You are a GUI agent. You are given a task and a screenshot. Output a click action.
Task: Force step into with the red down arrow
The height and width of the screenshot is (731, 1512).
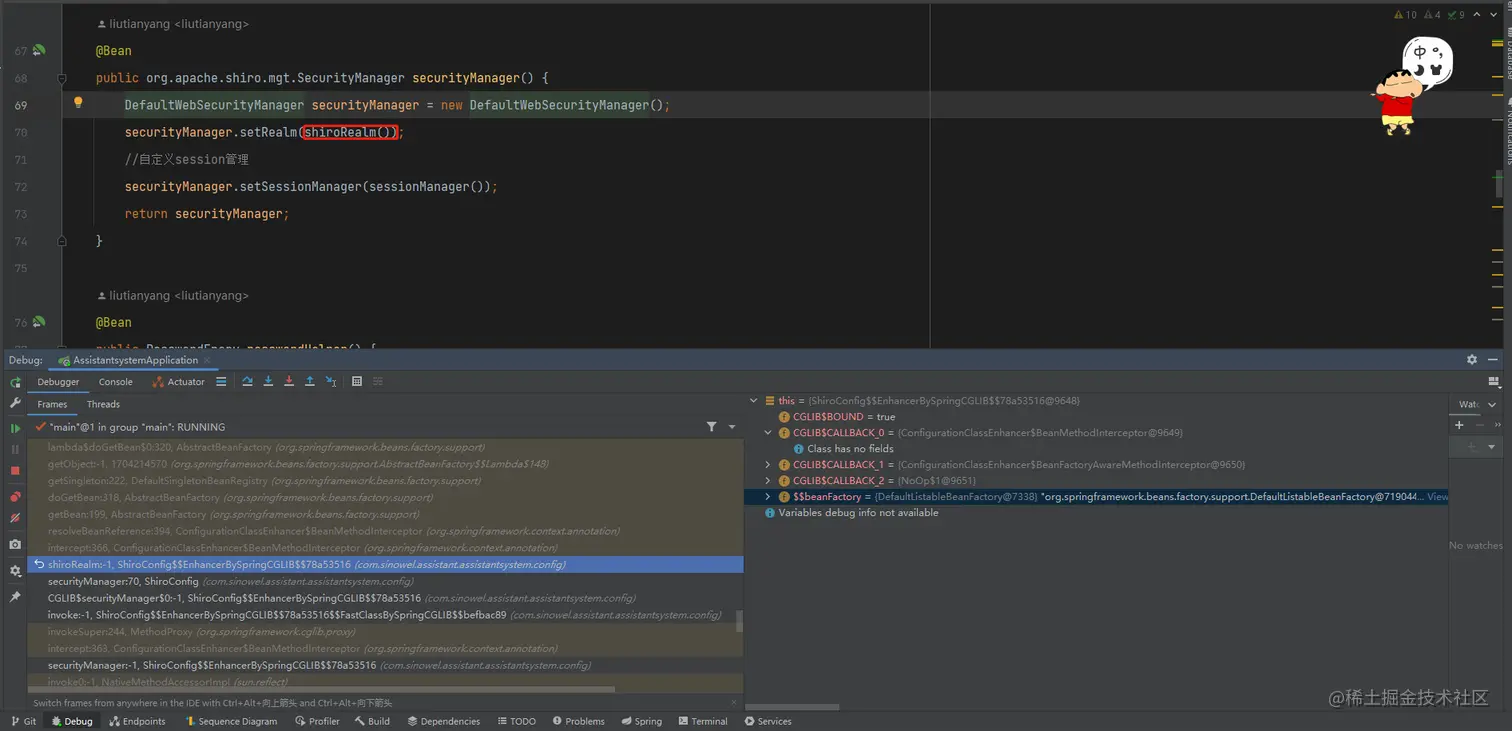pos(289,381)
